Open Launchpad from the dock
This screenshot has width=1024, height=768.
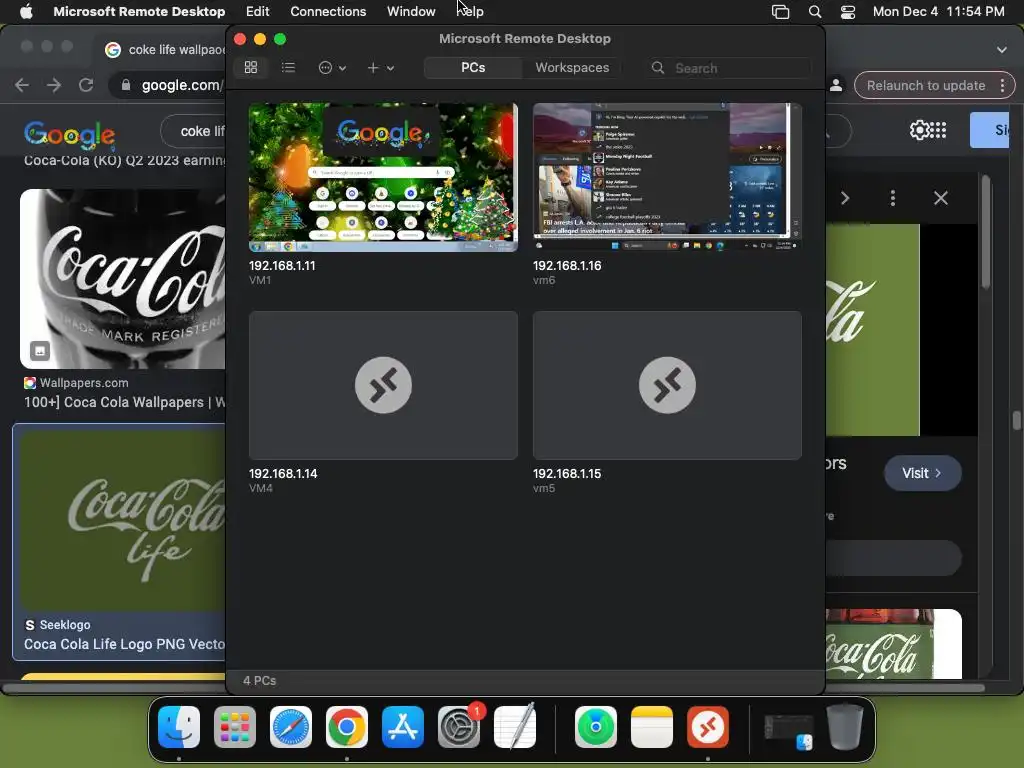pos(235,727)
